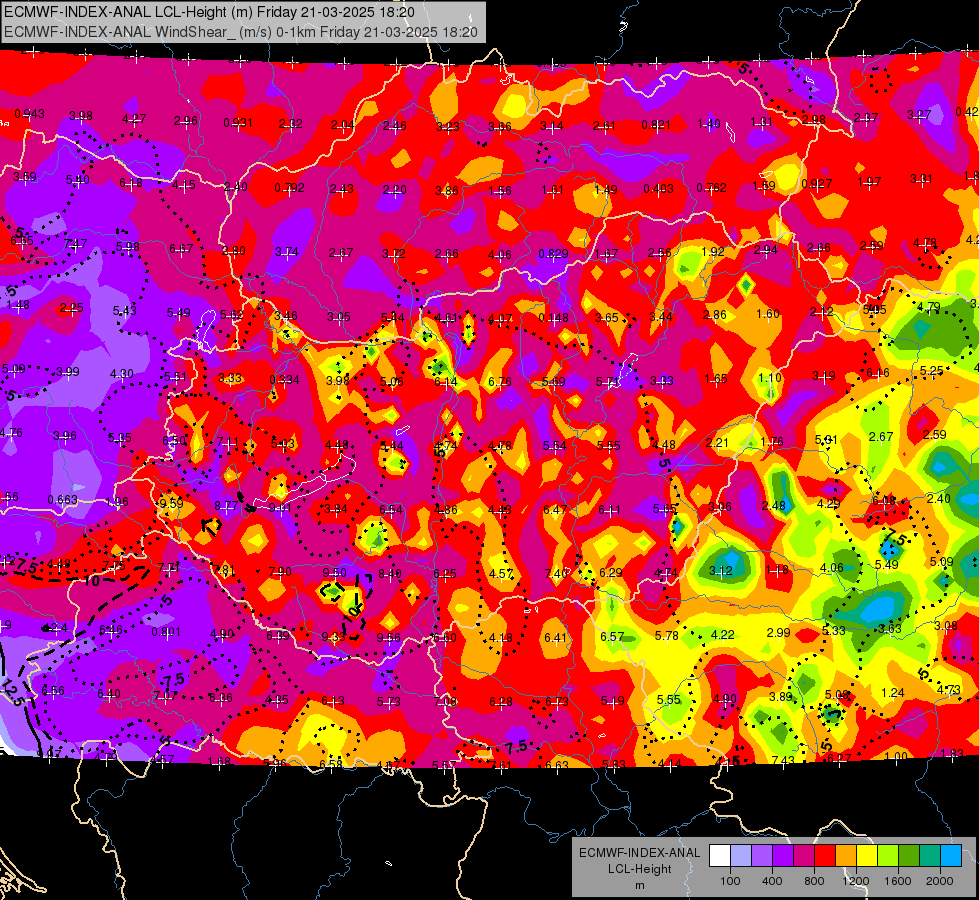Image resolution: width=979 pixels, height=900 pixels.
Task: Click the wind shear value 9.50
Action: 334,573
